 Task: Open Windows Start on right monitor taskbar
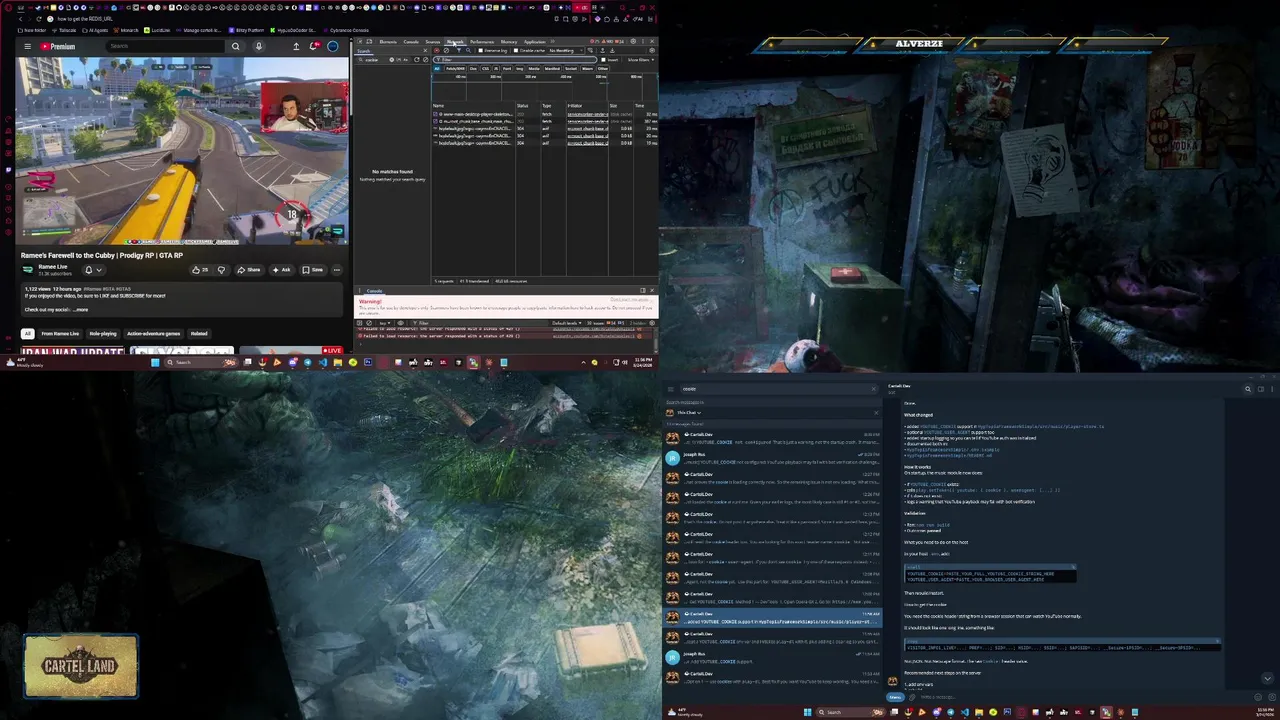(x=807, y=712)
